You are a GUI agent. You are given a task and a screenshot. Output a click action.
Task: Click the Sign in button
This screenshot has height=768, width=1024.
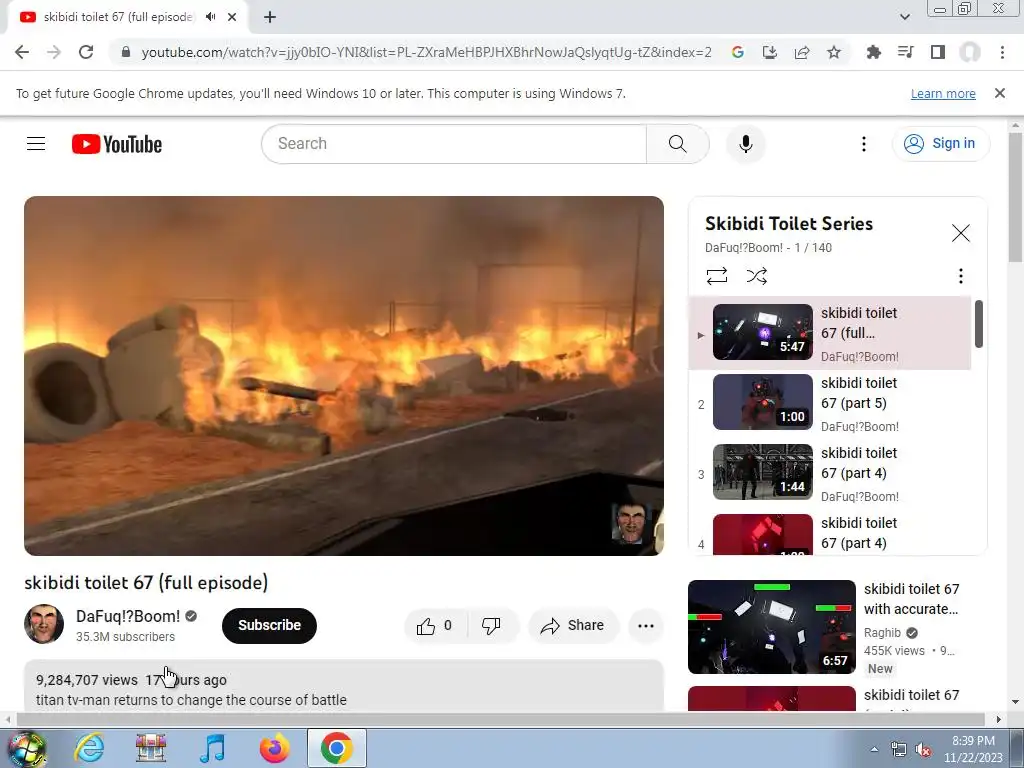940,144
